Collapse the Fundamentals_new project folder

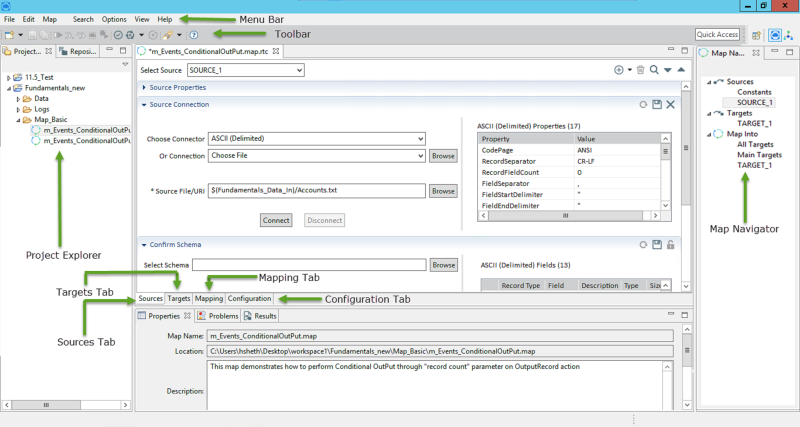click(x=10, y=88)
